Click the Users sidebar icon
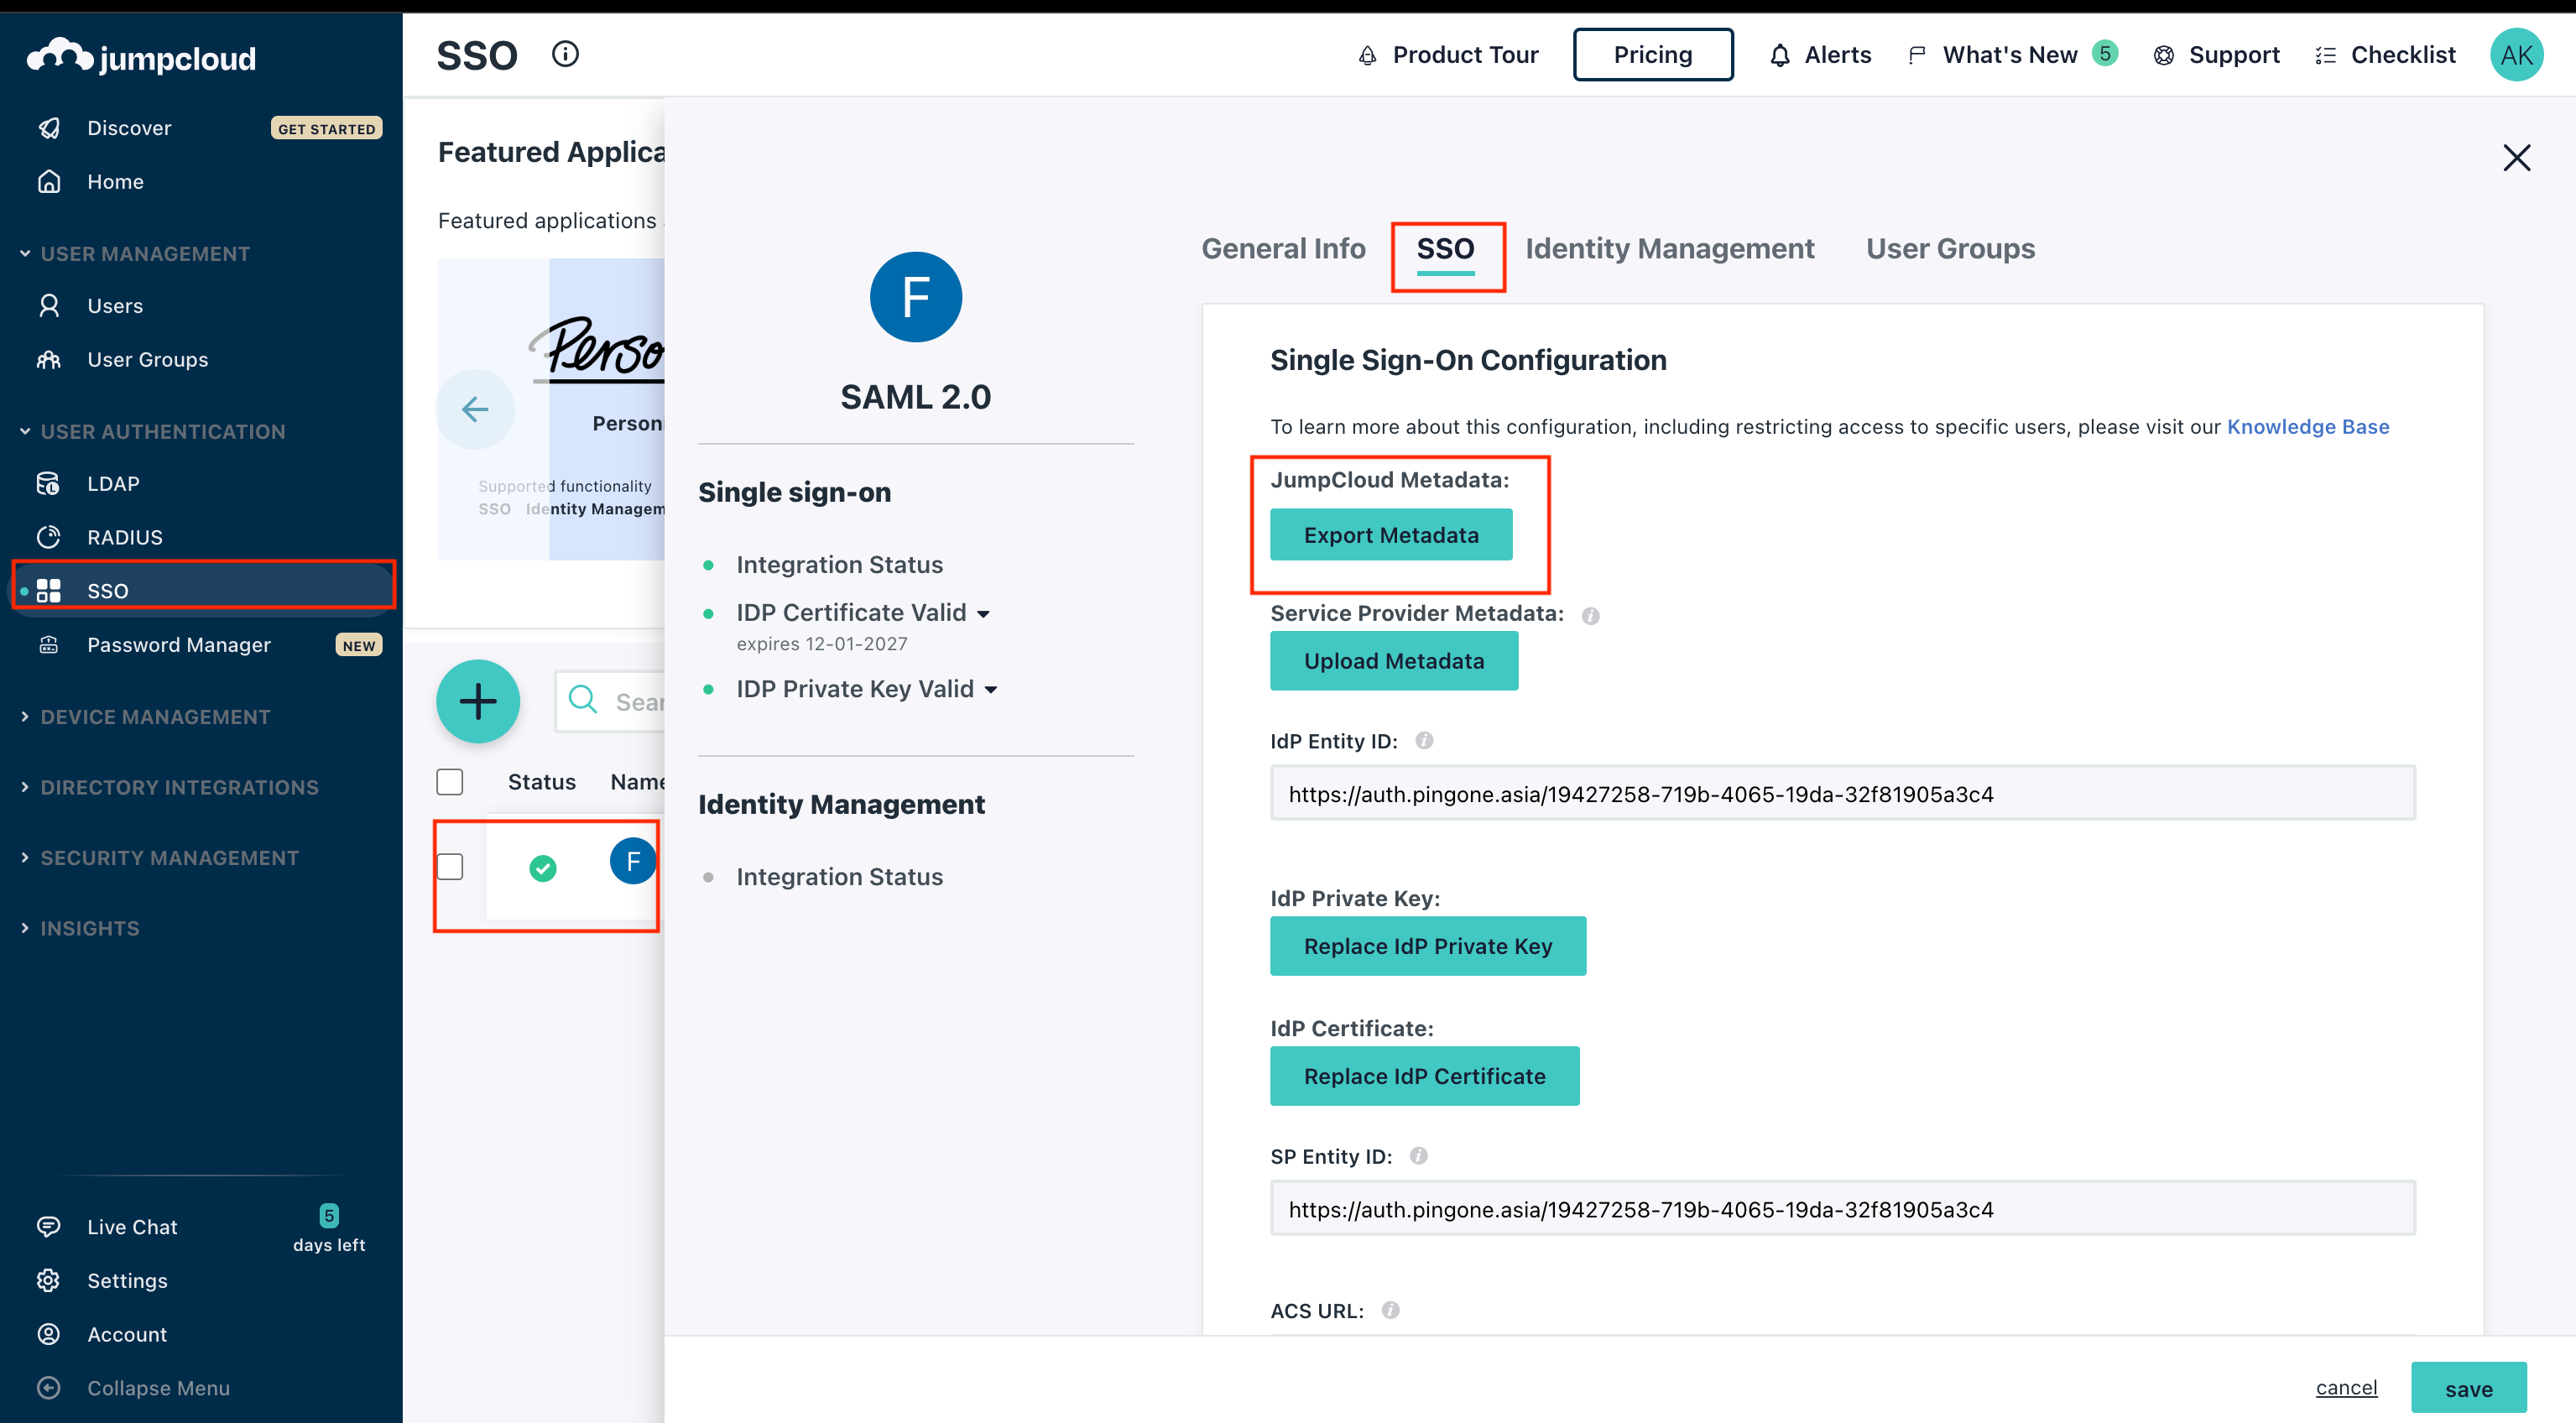The width and height of the screenshot is (2576, 1423). pos(49,303)
